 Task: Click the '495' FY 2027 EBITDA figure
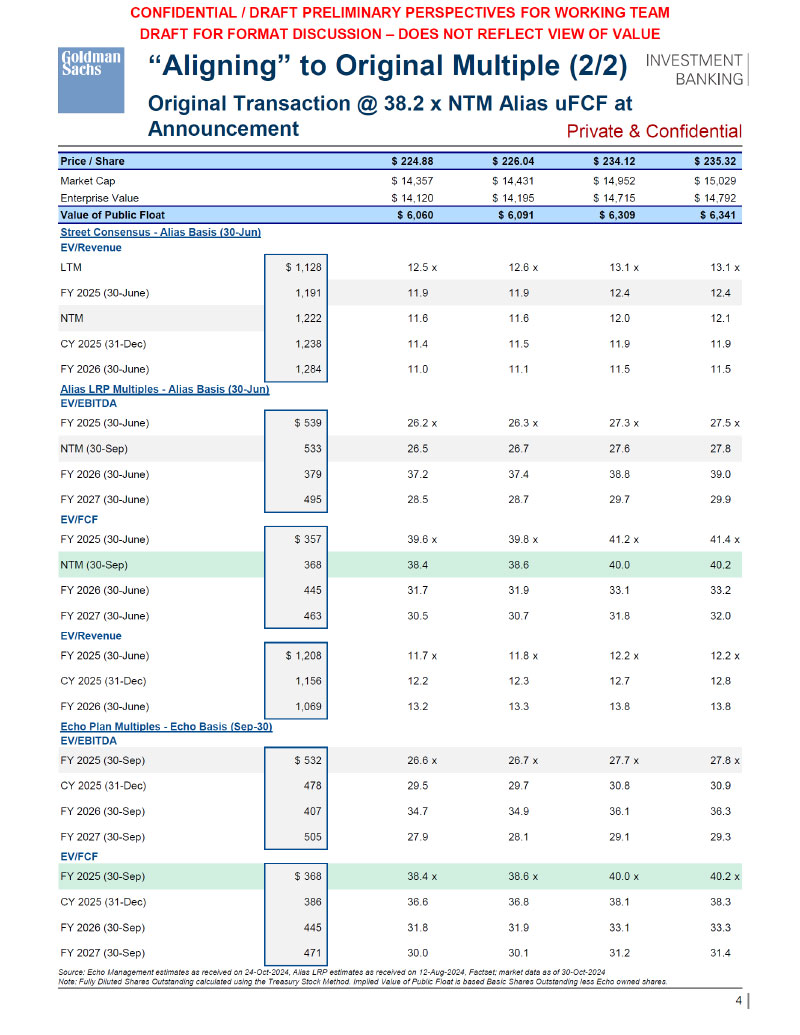click(313, 500)
